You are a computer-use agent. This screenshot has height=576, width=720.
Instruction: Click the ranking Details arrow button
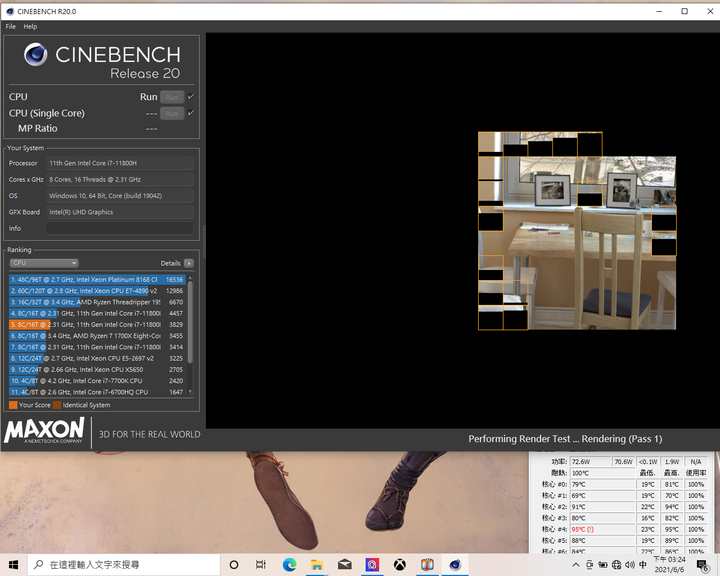189,263
